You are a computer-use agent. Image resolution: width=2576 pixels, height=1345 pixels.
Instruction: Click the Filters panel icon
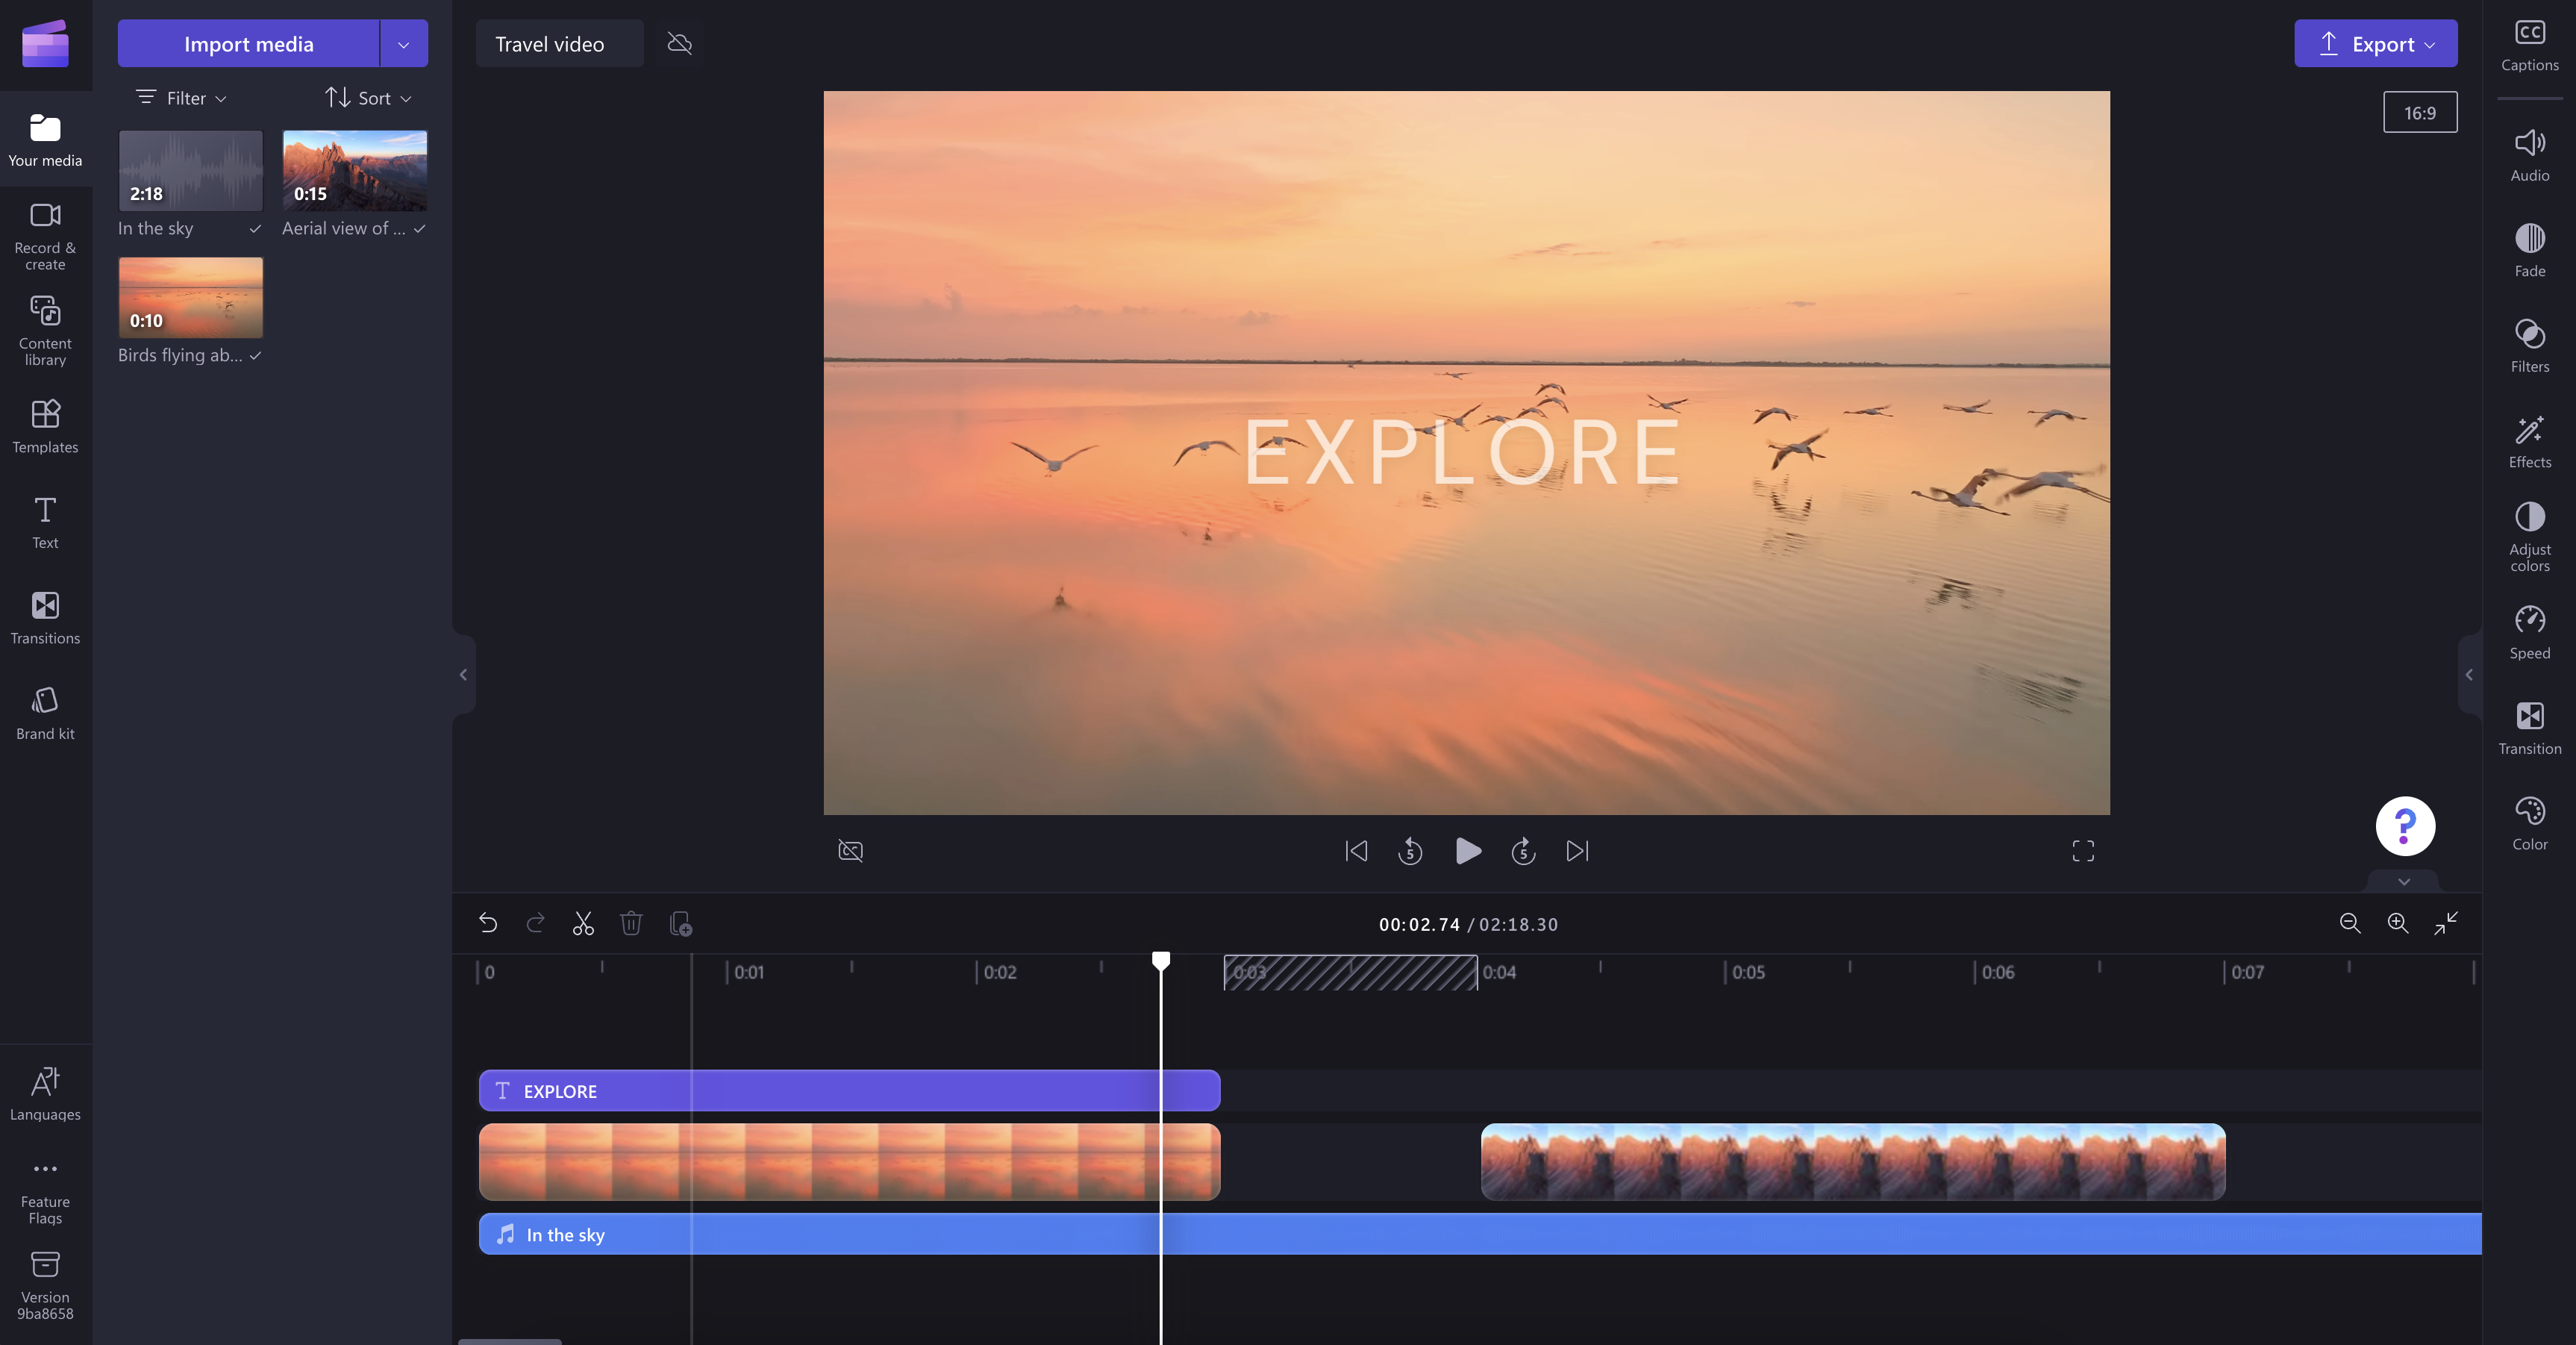[x=2530, y=341]
